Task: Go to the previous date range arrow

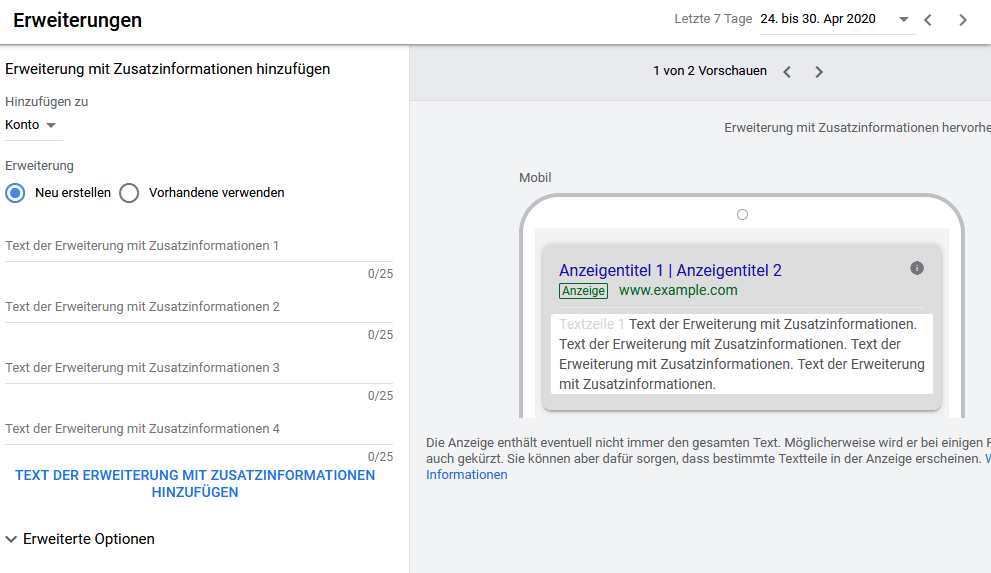Action: pyautogui.click(x=928, y=20)
